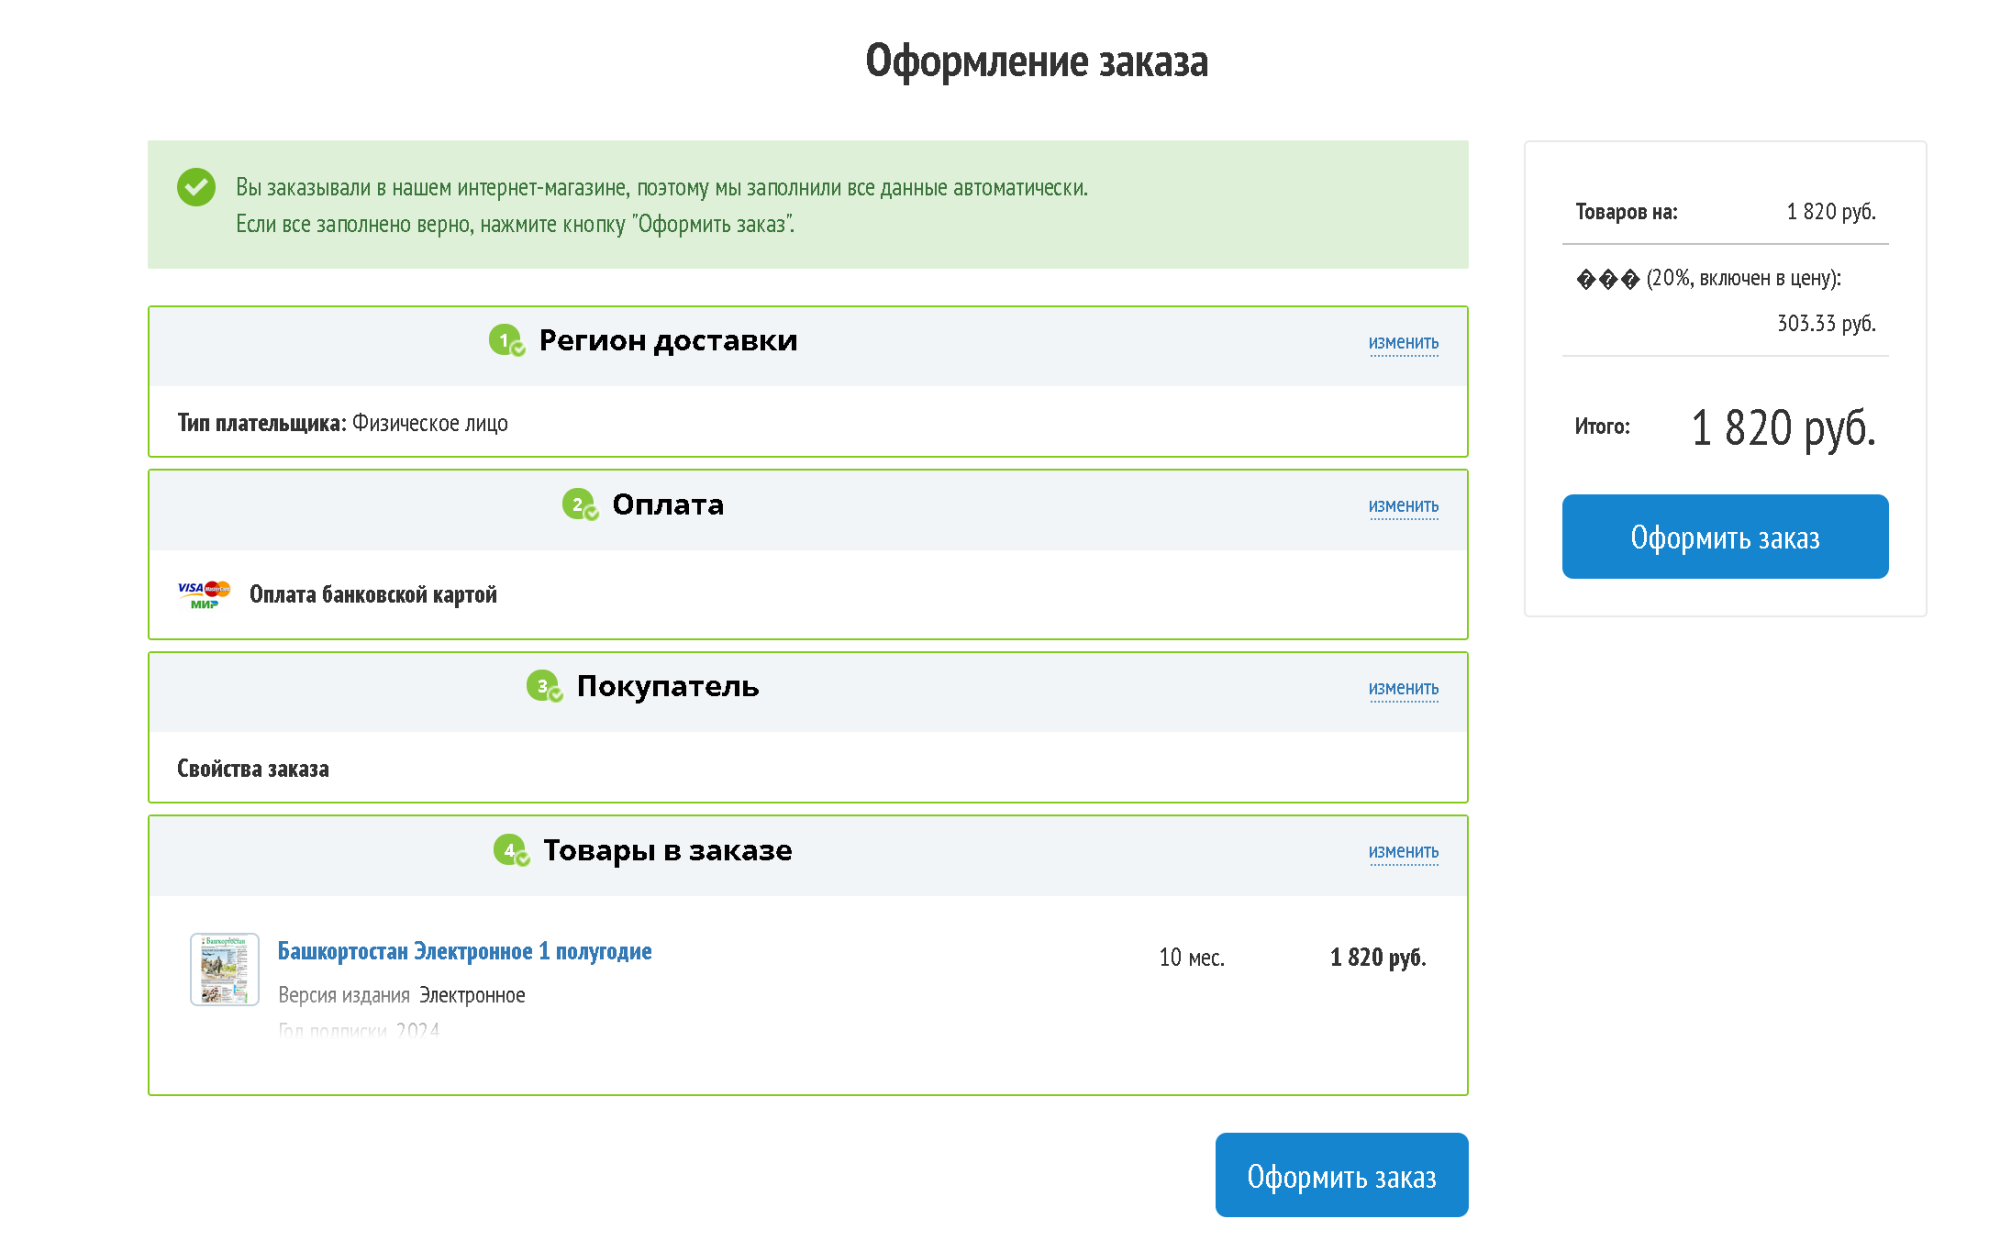
Task: Click the Оформление заказа page title
Action: click(x=1037, y=61)
